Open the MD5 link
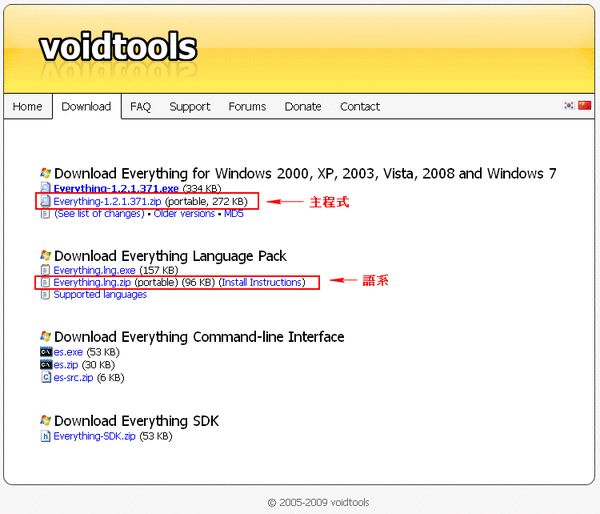This screenshot has width=600, height=514. click(x=233, y=214)
